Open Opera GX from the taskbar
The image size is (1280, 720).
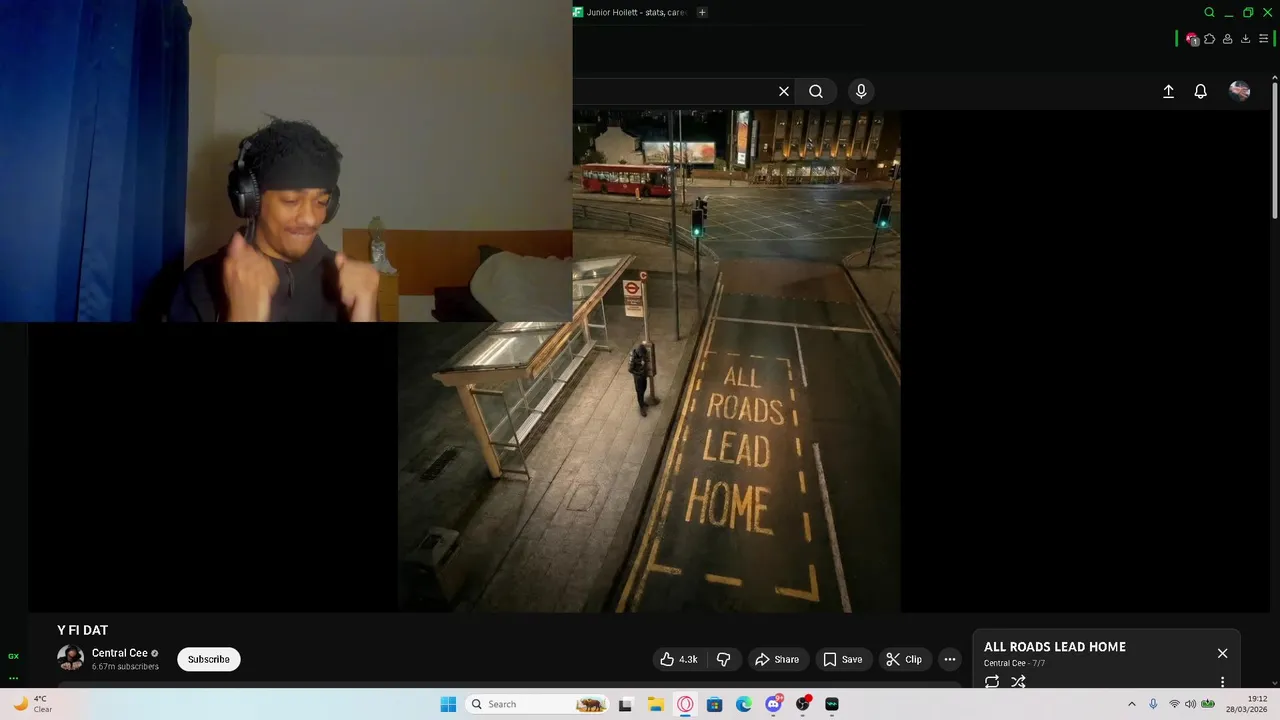pyautogui.click(x=685, y=704)
